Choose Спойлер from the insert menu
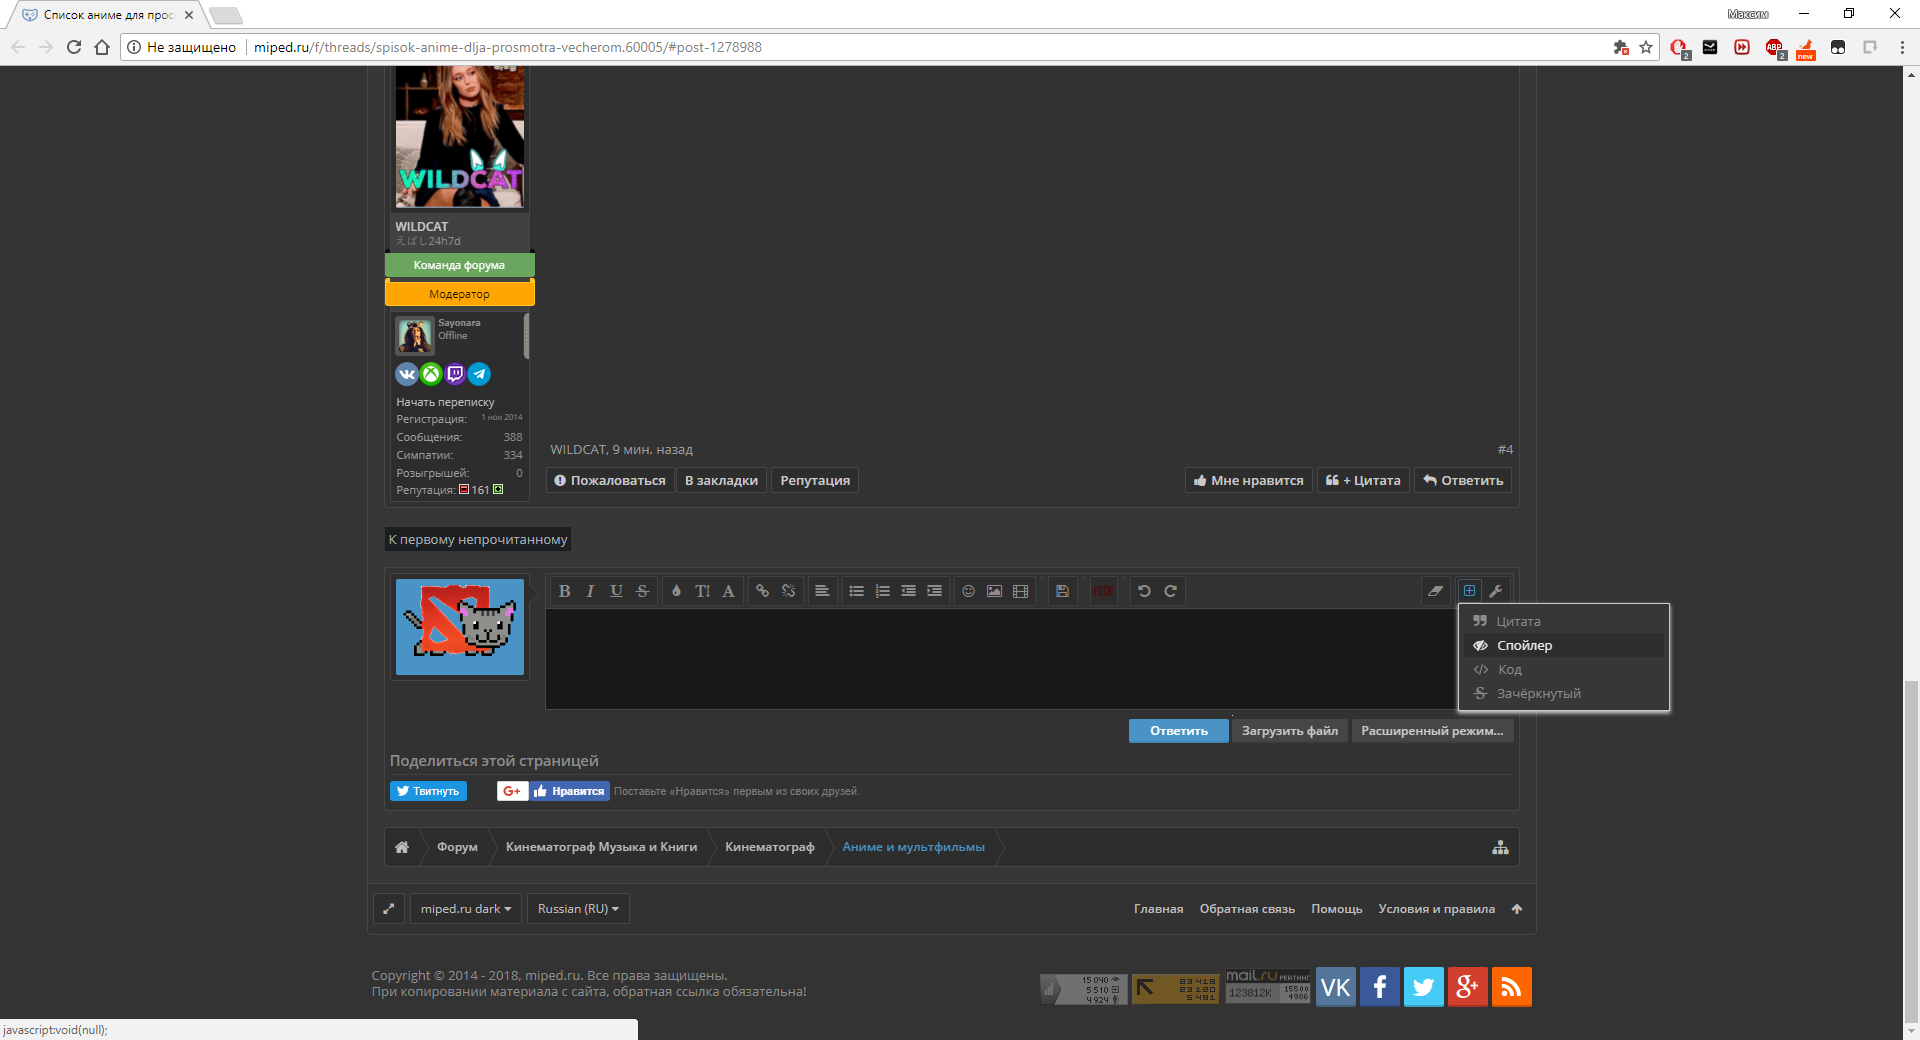 pyautogui.click(x=1564, y=645)
